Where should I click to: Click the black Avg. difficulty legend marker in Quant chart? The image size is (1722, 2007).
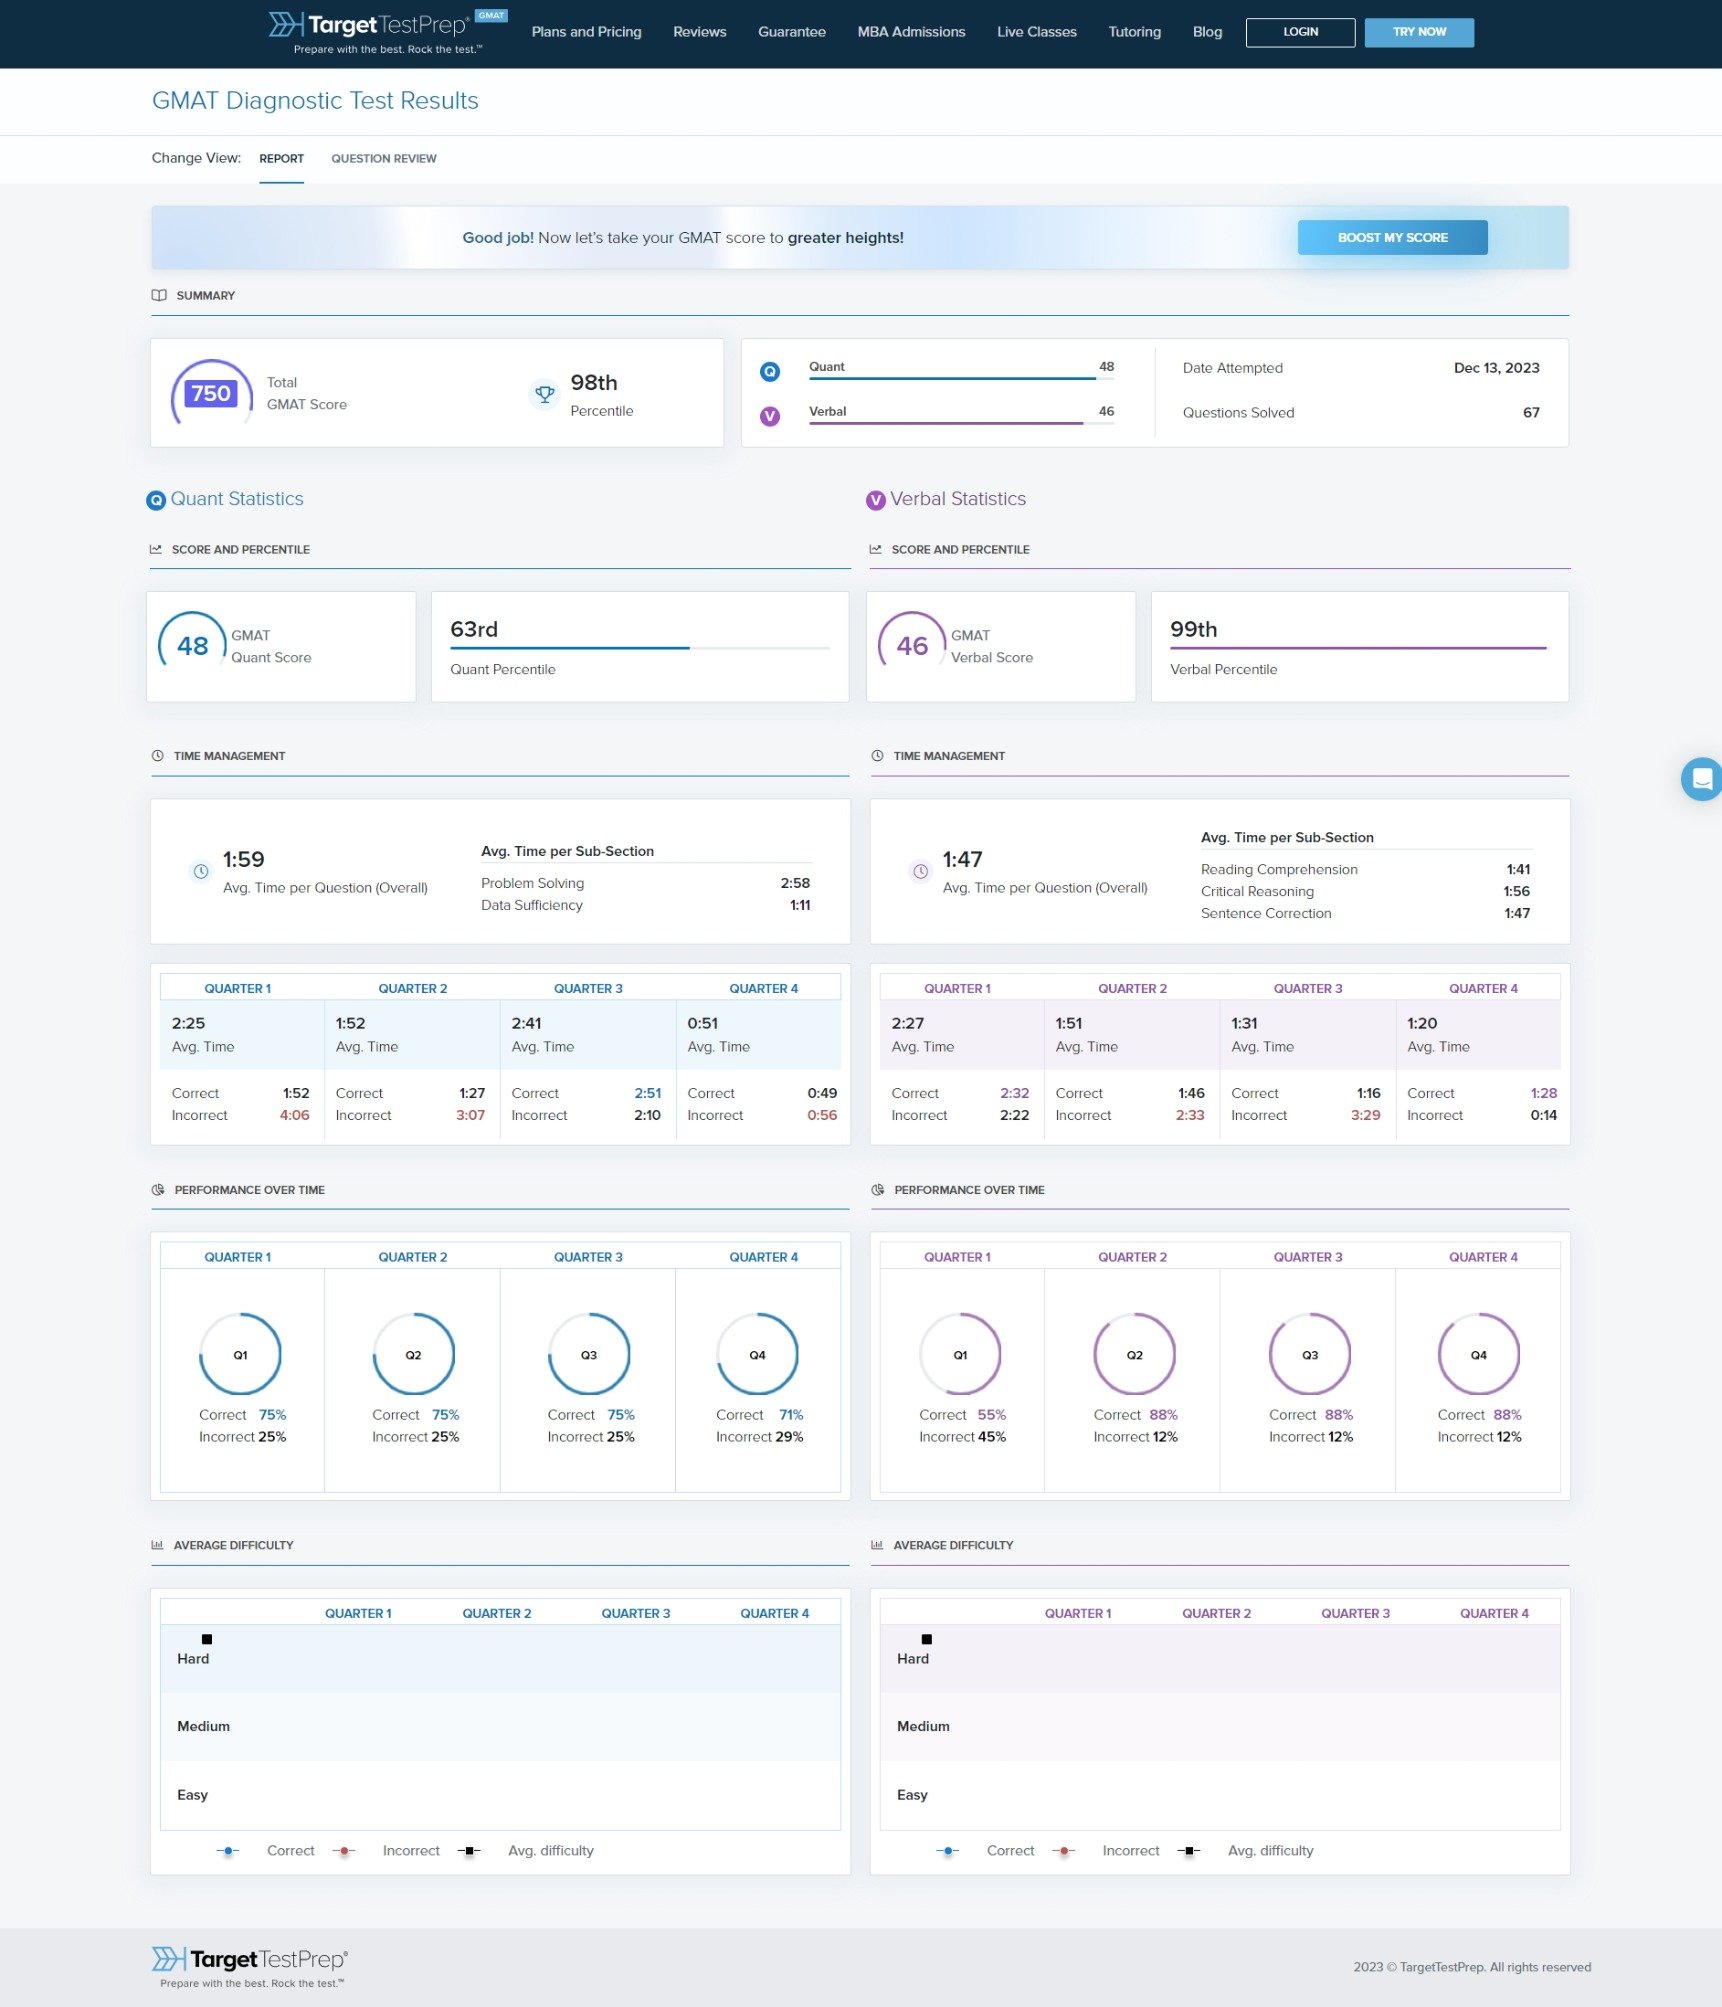(x=469, y=1851)
